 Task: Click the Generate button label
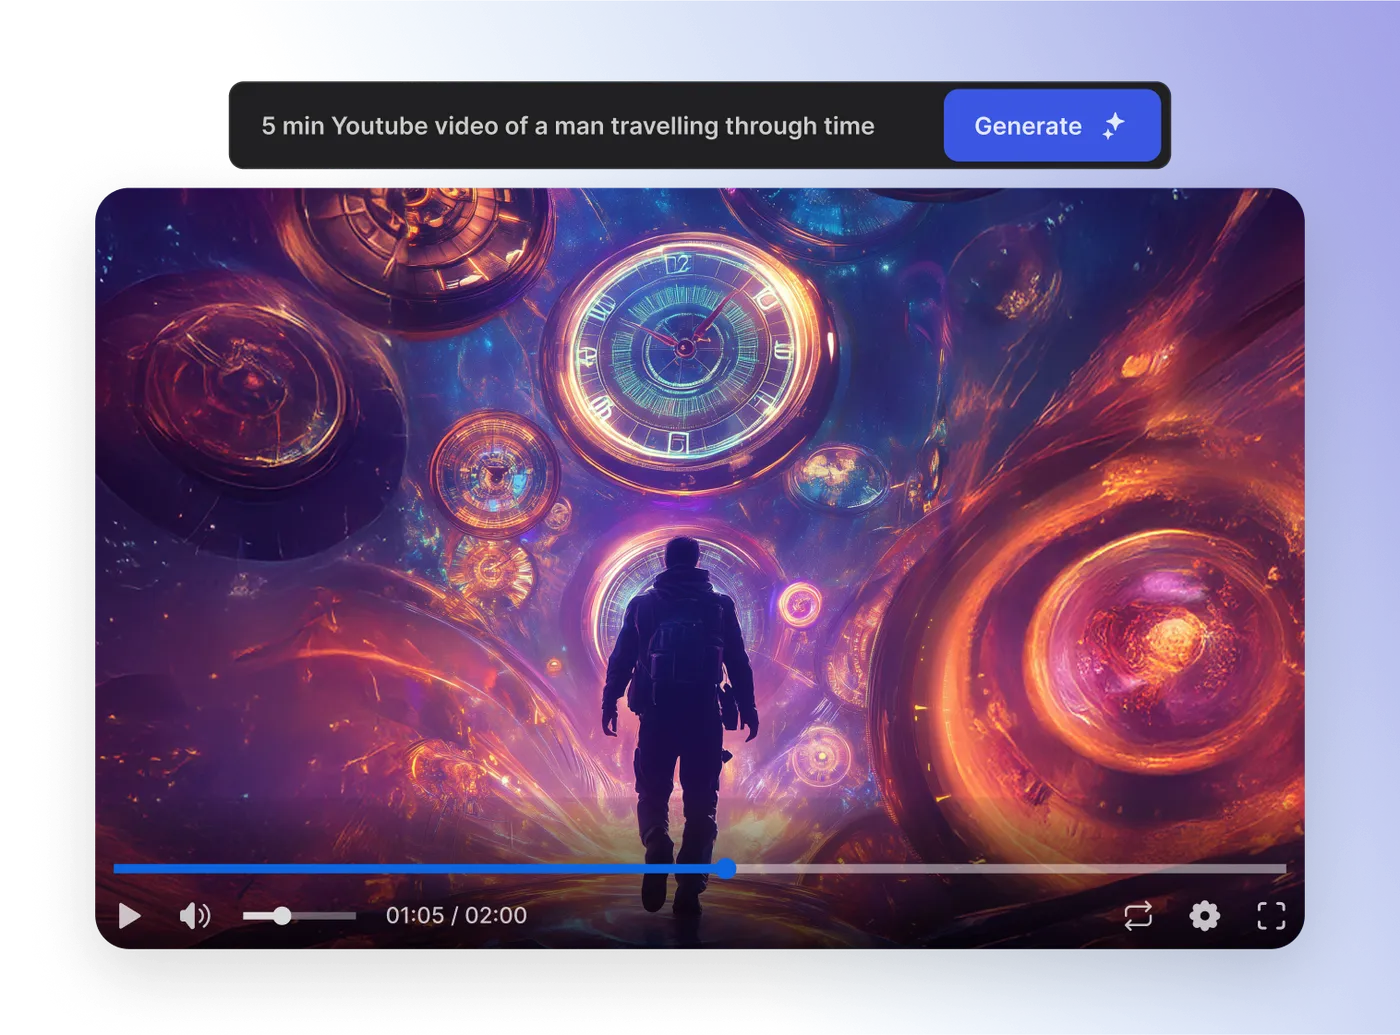click(x=1027, y=126)
